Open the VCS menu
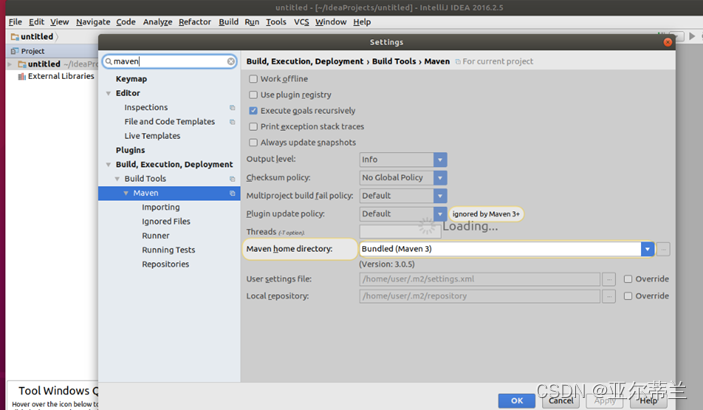 (301, 22)
